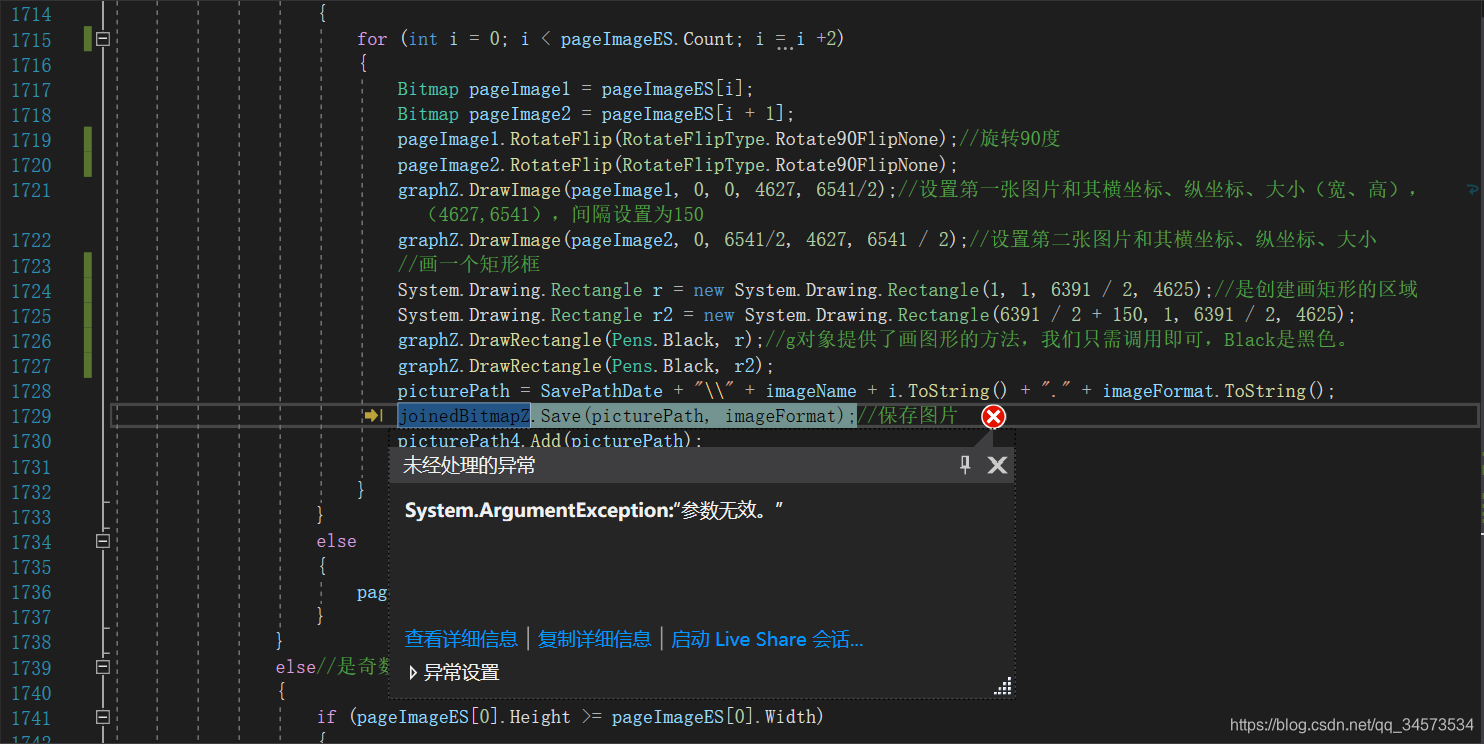Click the pin icon on the exception window

964,464
